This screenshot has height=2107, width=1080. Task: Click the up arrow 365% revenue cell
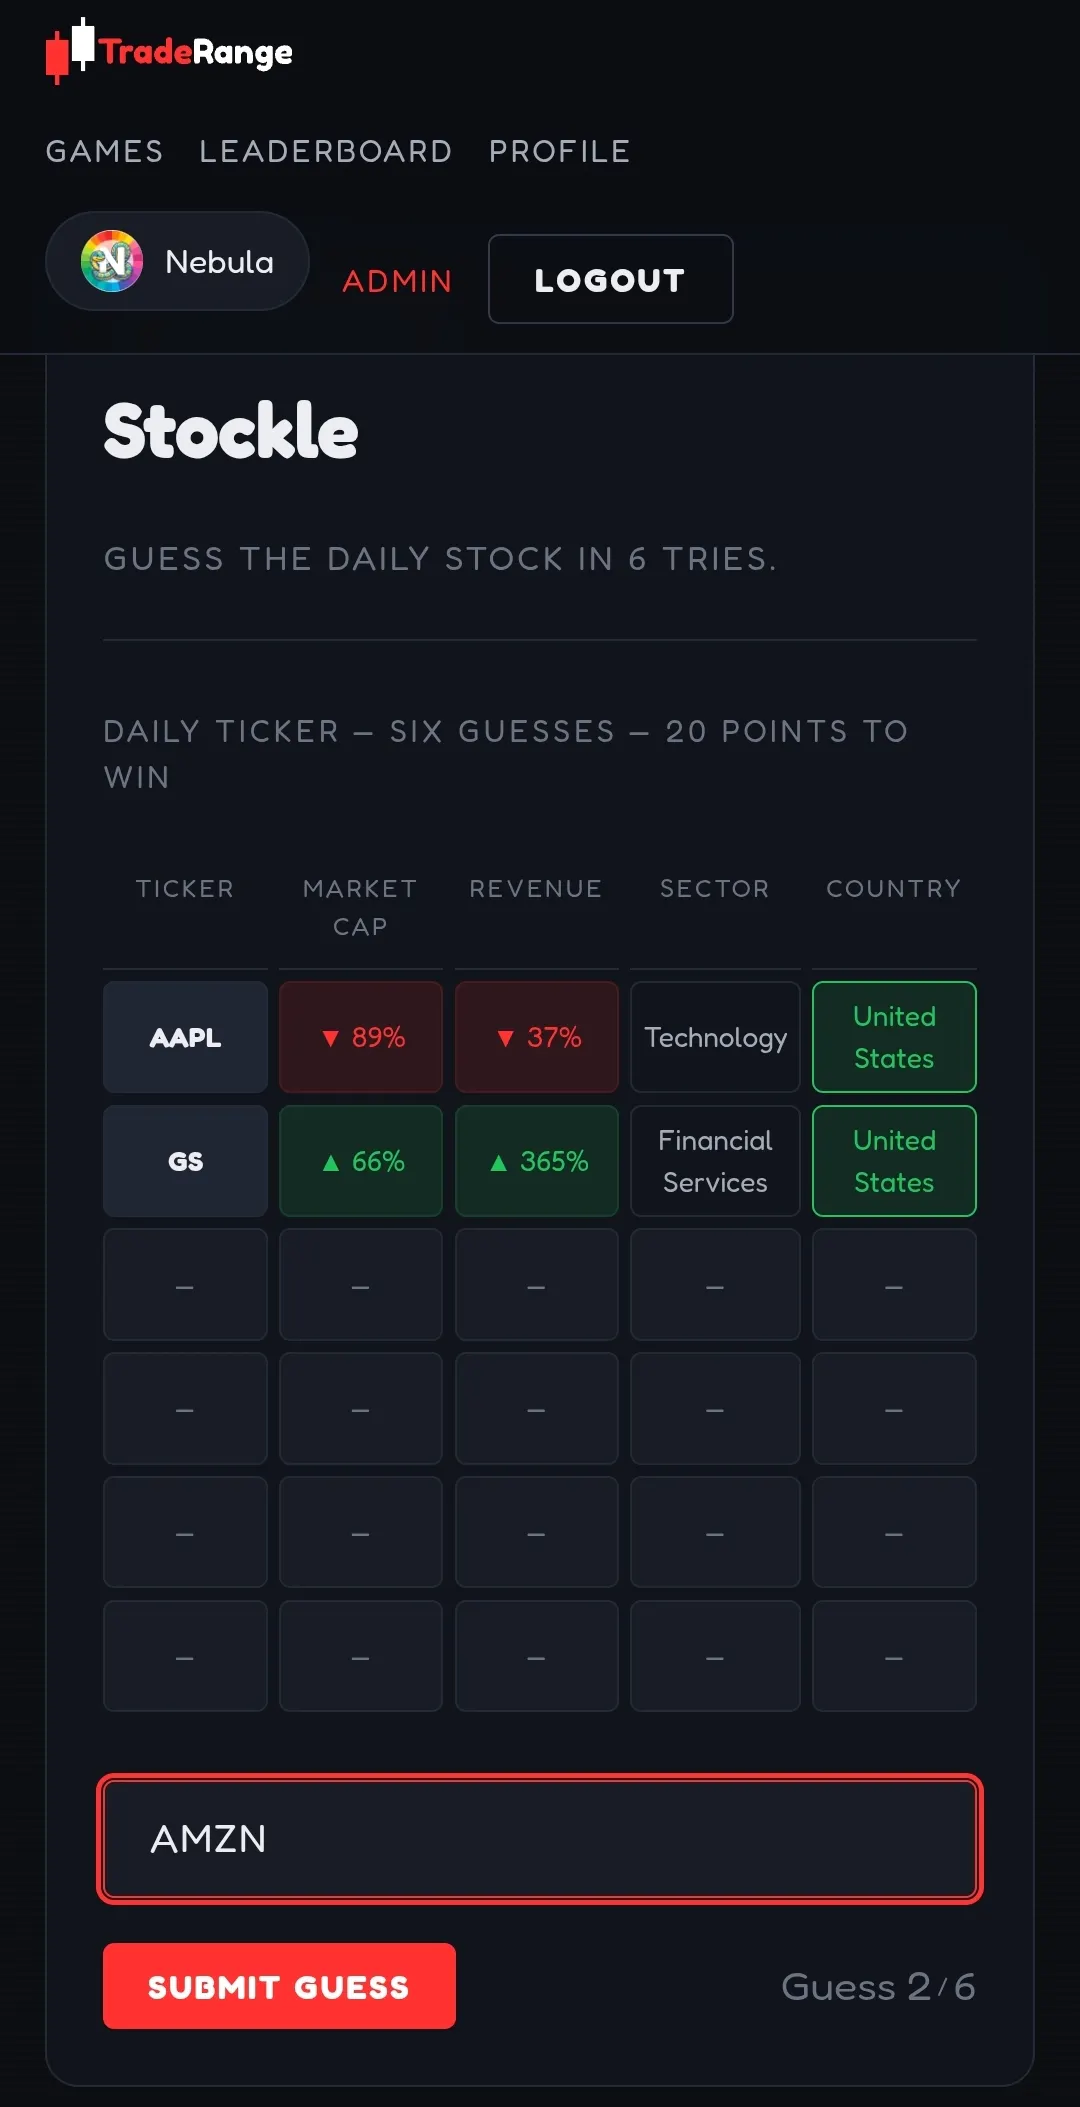(537, 1161)
